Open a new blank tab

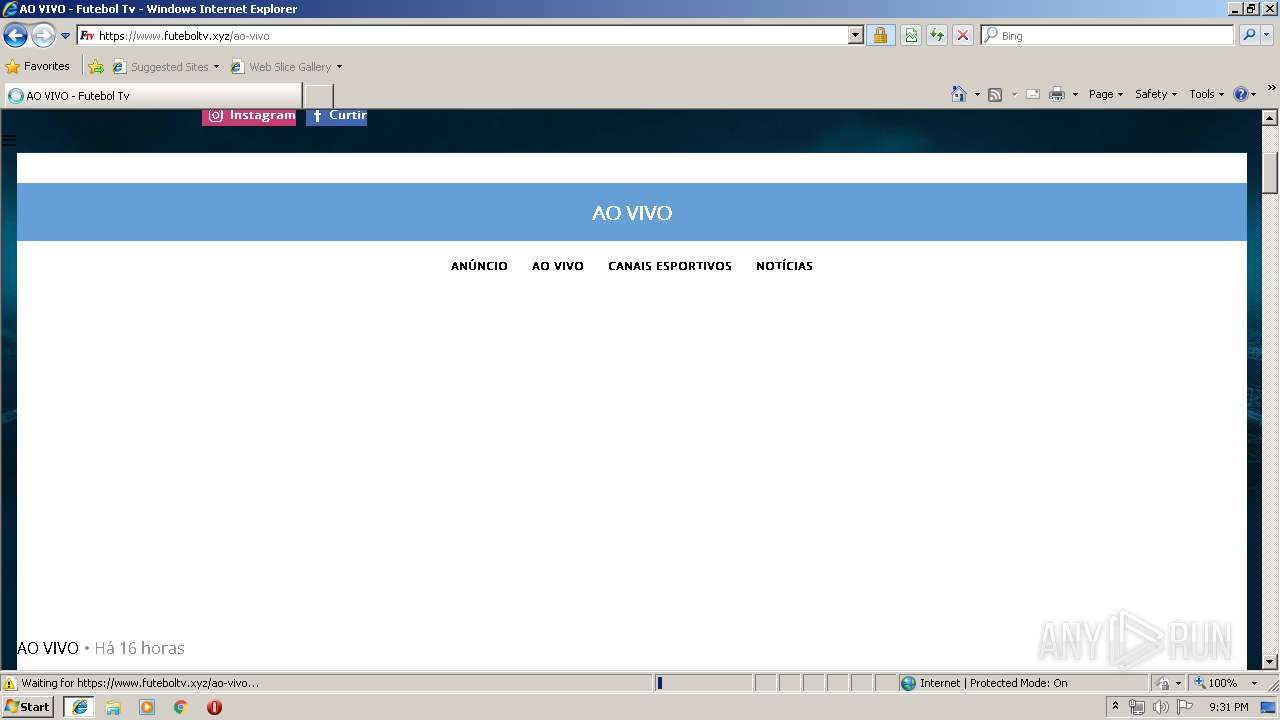coord(318,96)
